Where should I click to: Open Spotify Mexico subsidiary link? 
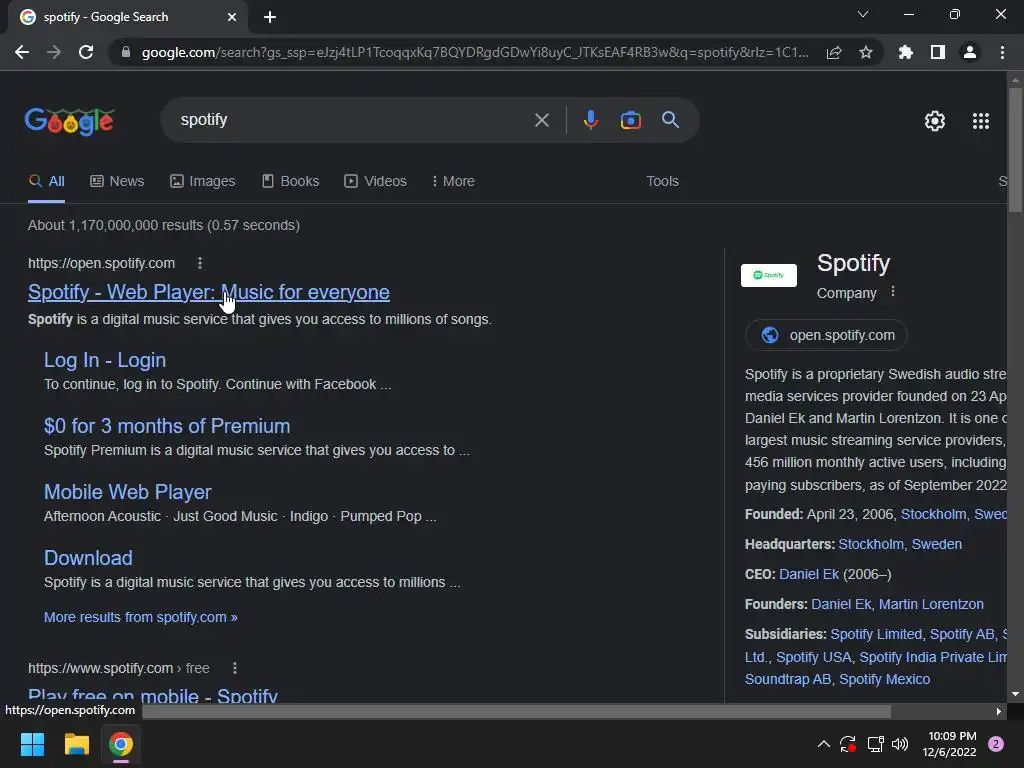884,679
